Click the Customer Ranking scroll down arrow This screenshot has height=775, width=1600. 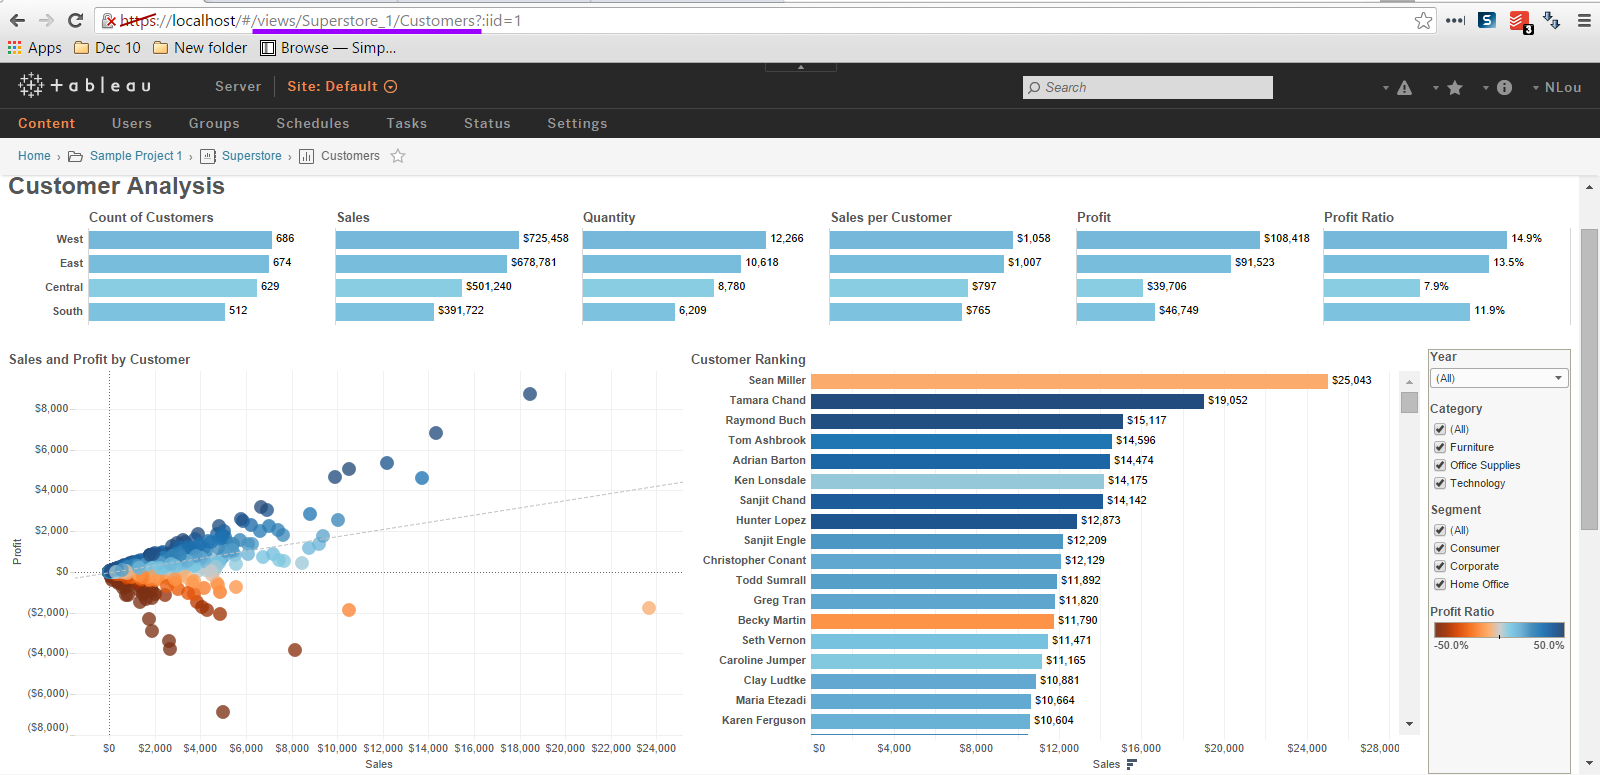1409,724
